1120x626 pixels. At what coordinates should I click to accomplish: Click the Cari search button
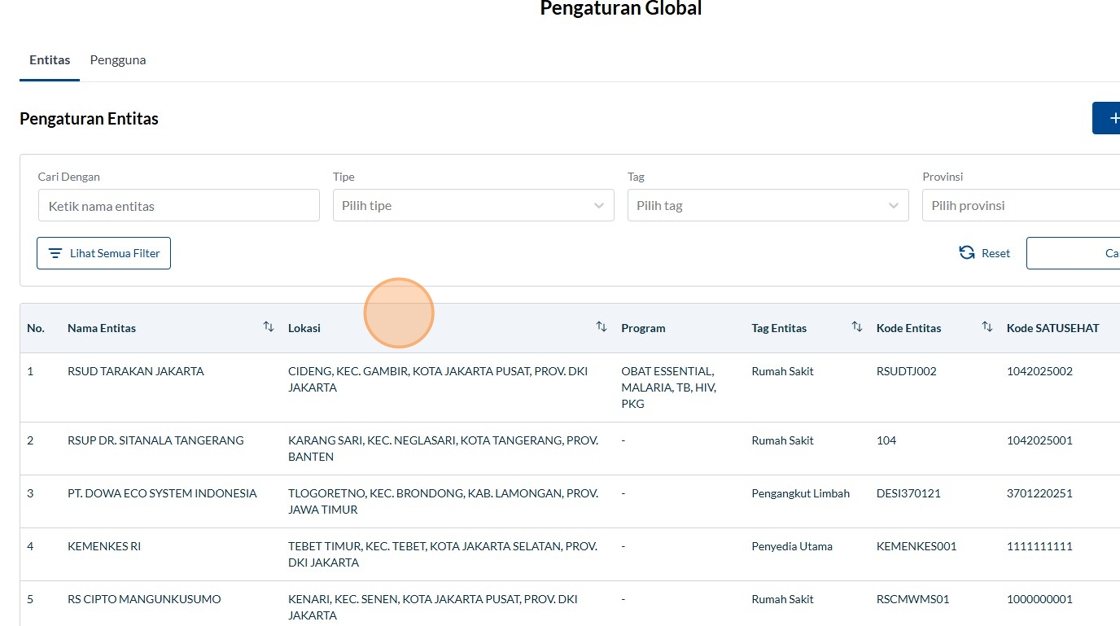pos(1073,253)
